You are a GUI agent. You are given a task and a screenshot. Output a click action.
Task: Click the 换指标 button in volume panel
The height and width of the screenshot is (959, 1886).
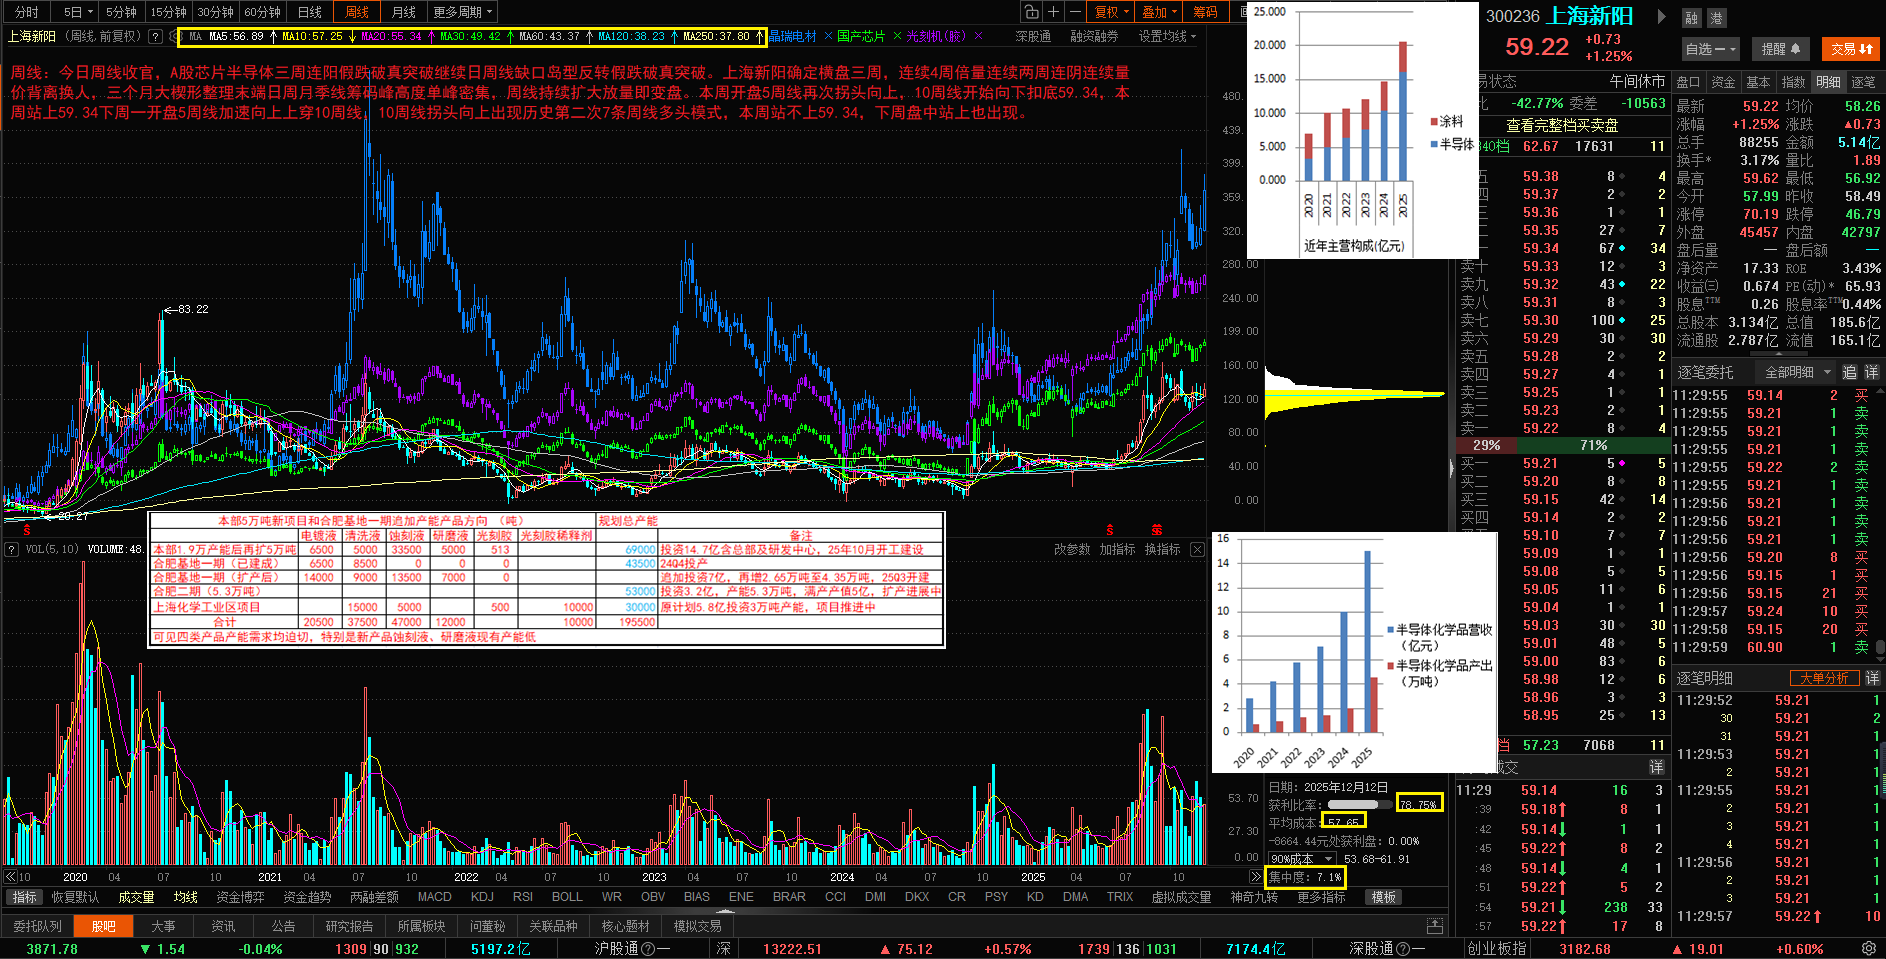pyautogui.click(x=1162, y=549)
